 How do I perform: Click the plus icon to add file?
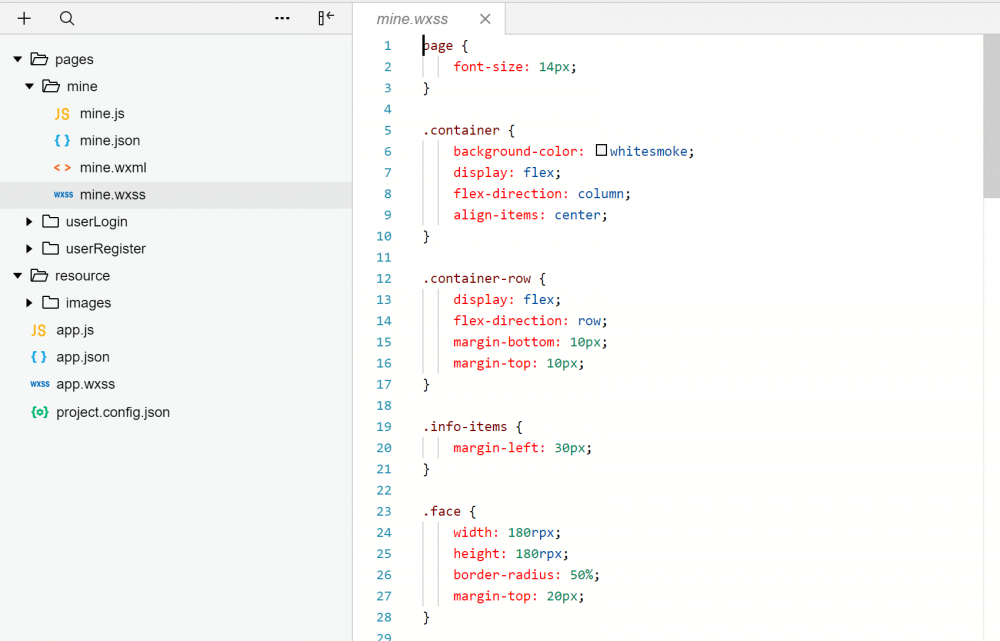(x=24, y=18)
